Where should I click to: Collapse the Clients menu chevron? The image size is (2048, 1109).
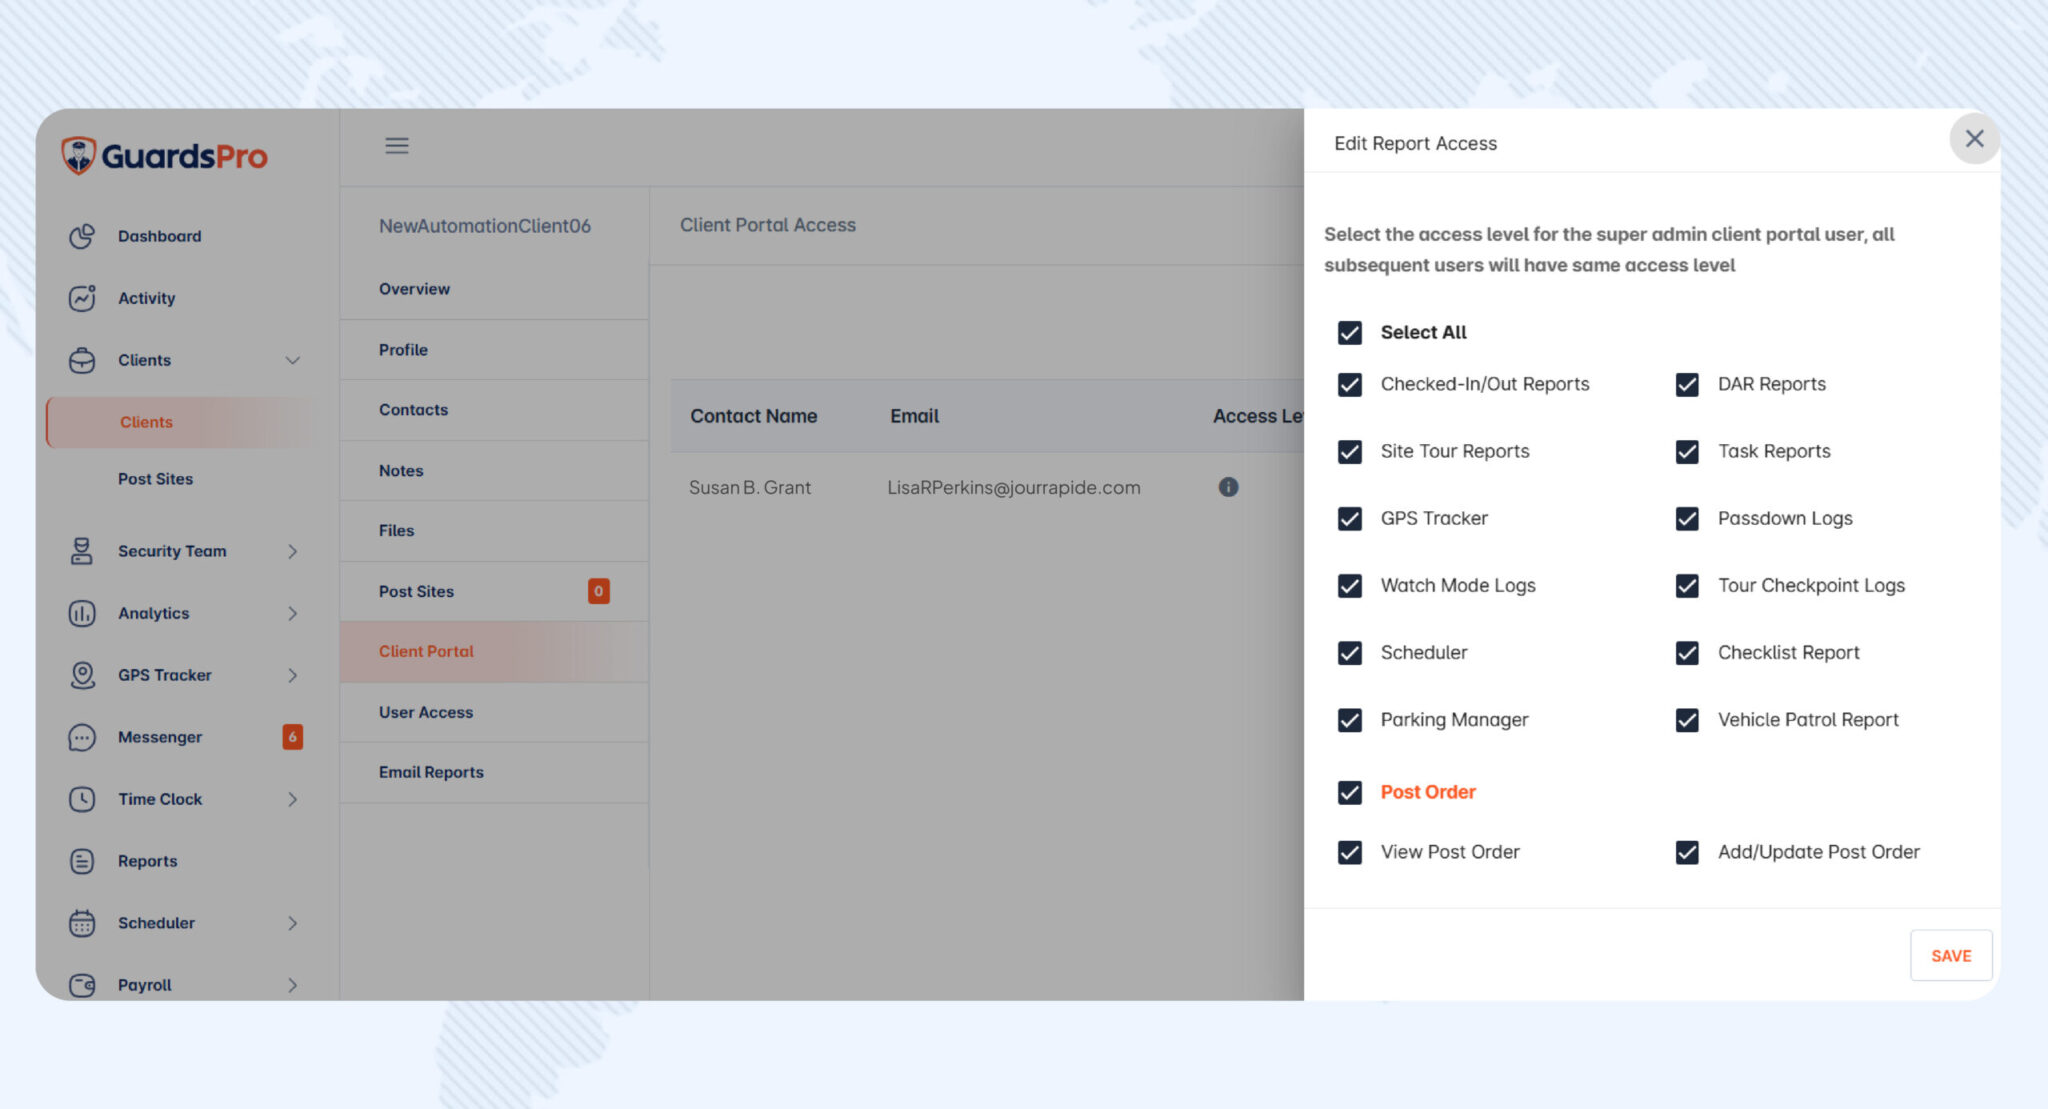[293, 360]
